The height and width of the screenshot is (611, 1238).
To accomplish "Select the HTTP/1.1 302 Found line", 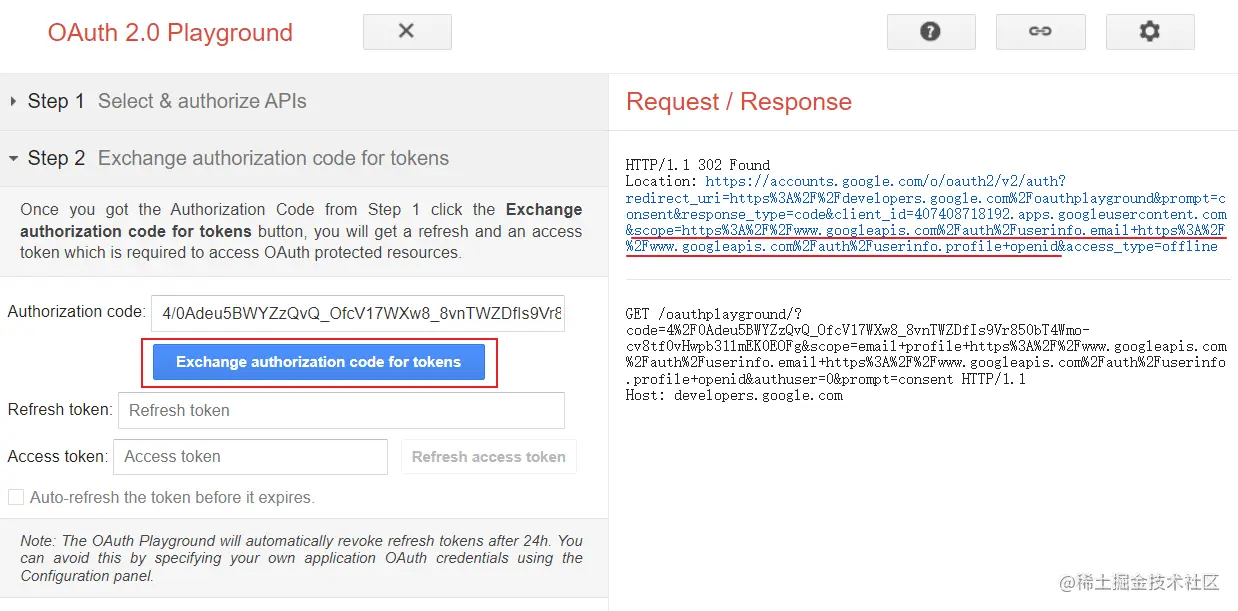I will pos(698,165).
